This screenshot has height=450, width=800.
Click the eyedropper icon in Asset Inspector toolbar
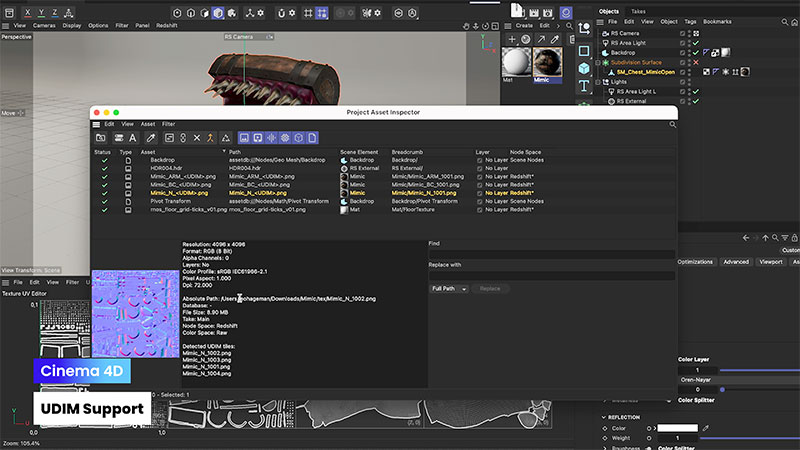pyautogui.click(x=151, y=137)
